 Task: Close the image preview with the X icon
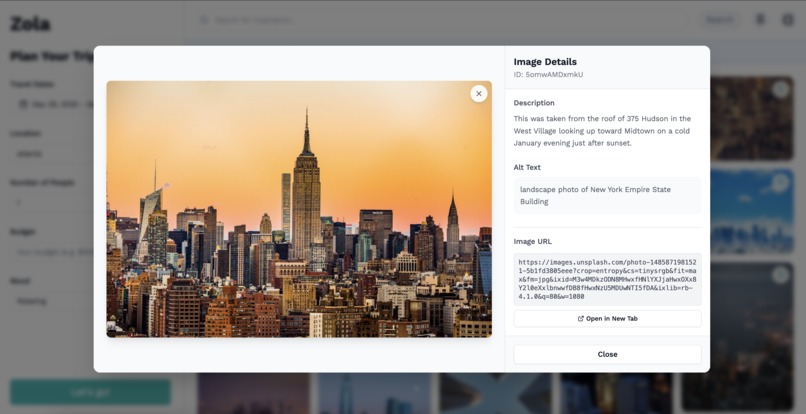tap(479, 94)
